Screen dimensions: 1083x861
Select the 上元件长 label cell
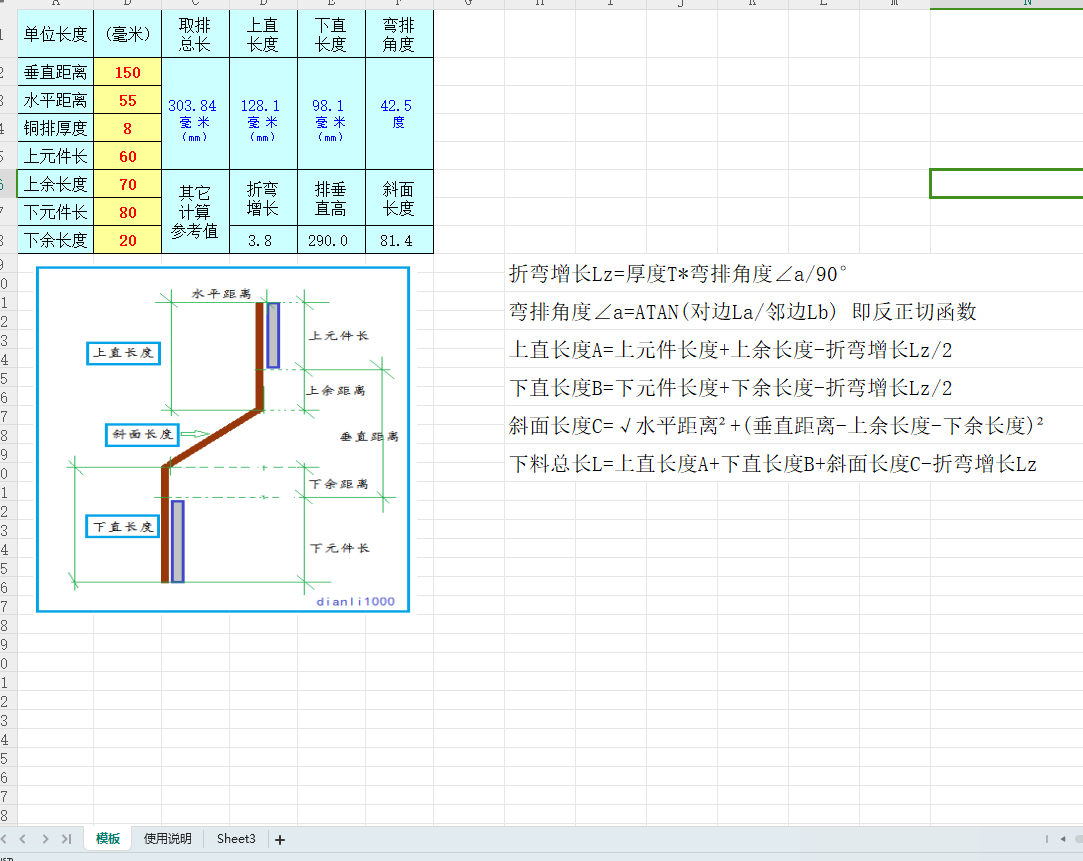pyautogui.click(x=55, y=156)
